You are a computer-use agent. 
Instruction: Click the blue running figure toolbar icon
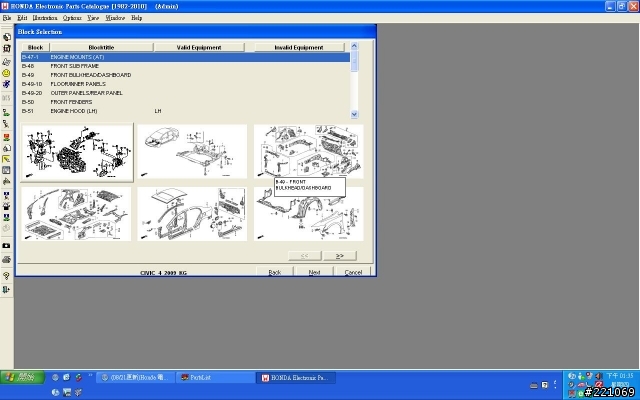pos(6,84)
